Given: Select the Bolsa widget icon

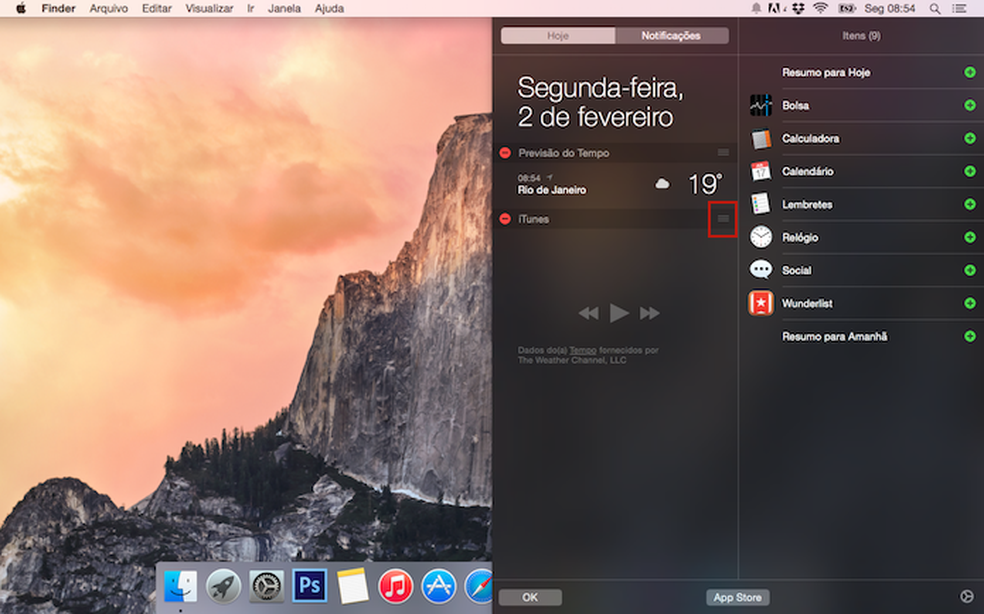Looking at the screenshot, I should (x=760, y=105).
